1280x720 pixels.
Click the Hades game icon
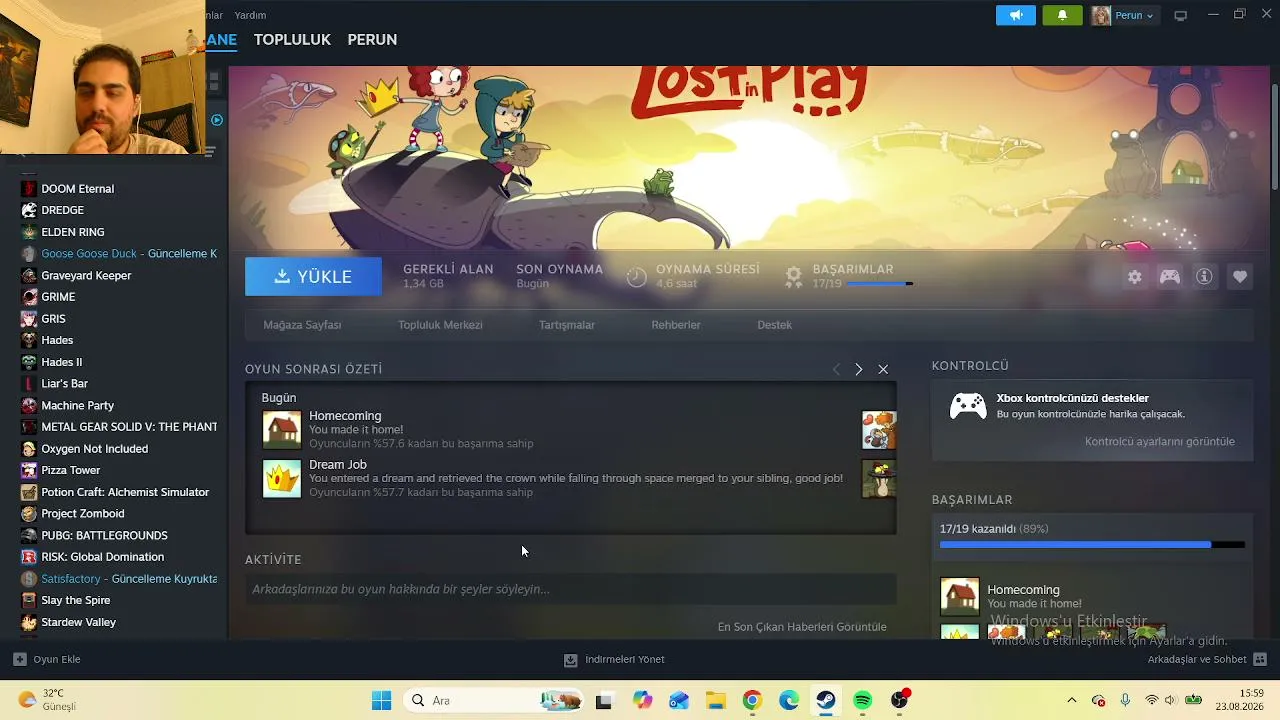pyautogui.click(x=29, y=340)
